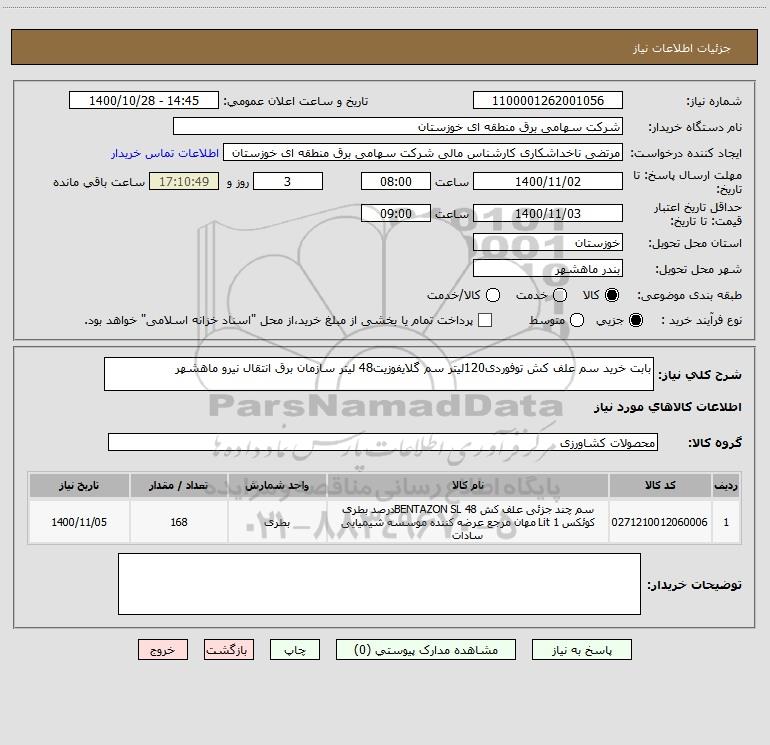The height and width of the screenshot is (745, 770).
Task: Click the need date 1400/11/05 cell
Action: pos(79,522)
